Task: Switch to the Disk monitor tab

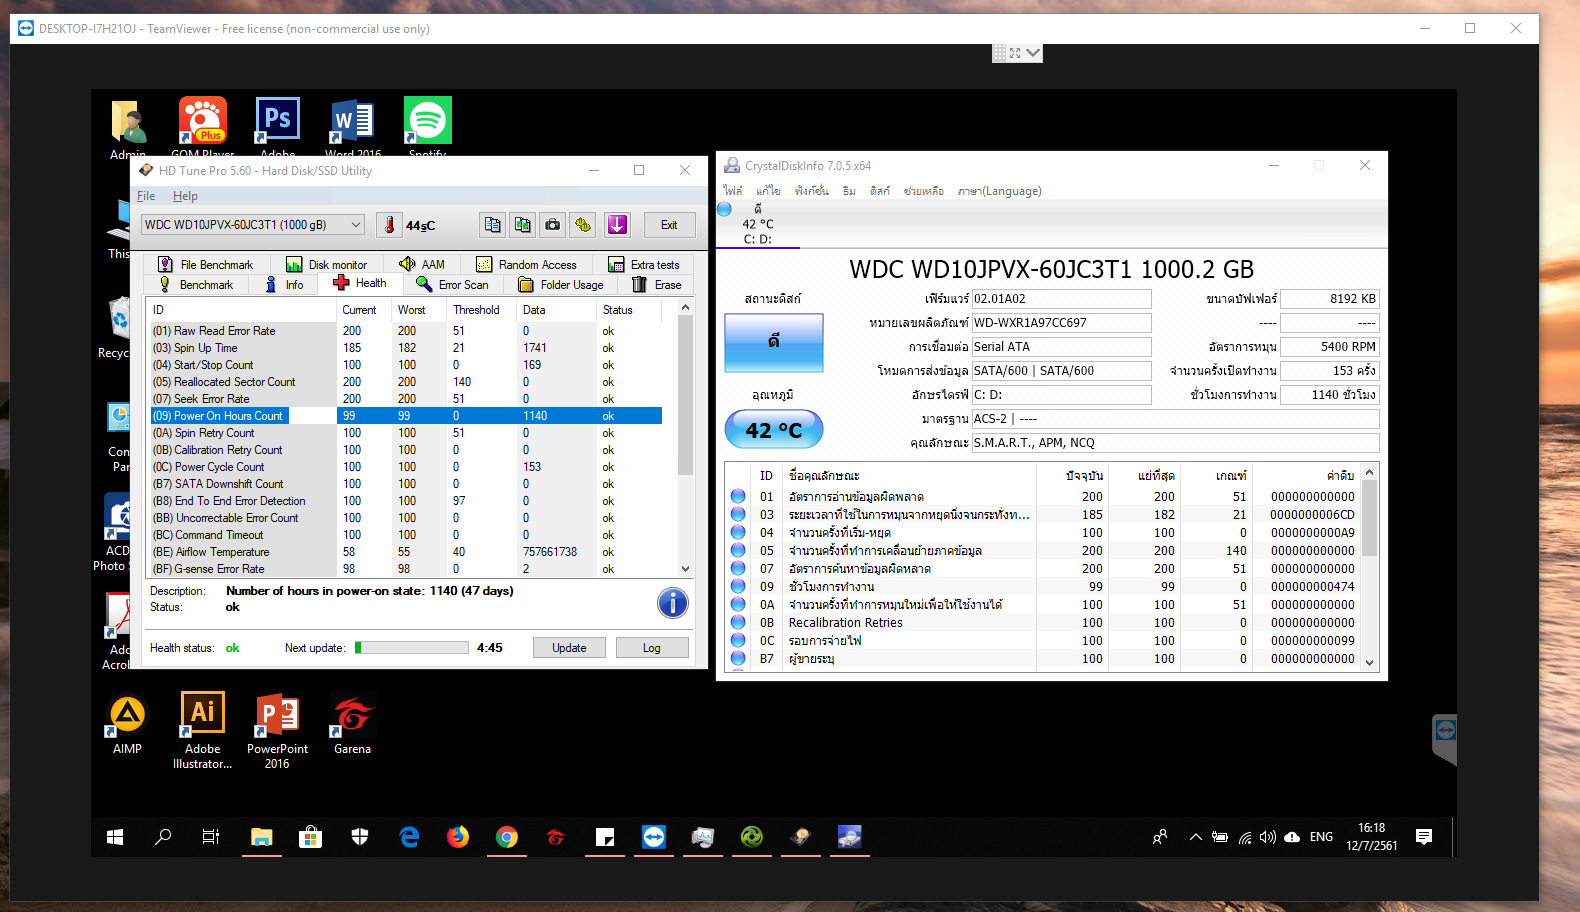Action: 327,264
